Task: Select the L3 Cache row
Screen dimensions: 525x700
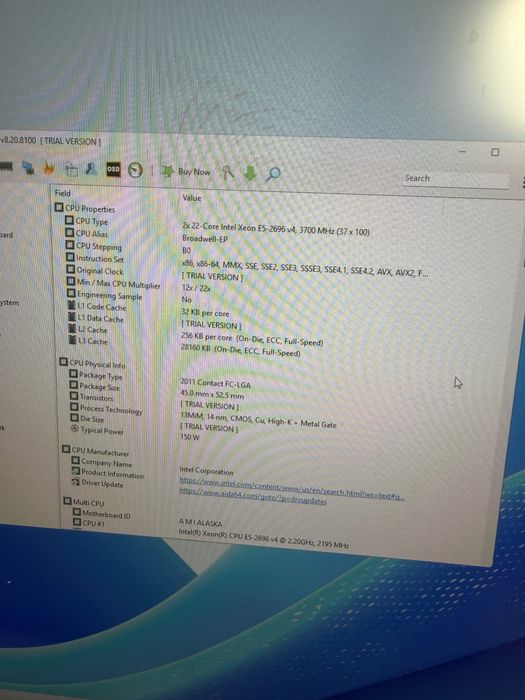Action: click(89, 341)
